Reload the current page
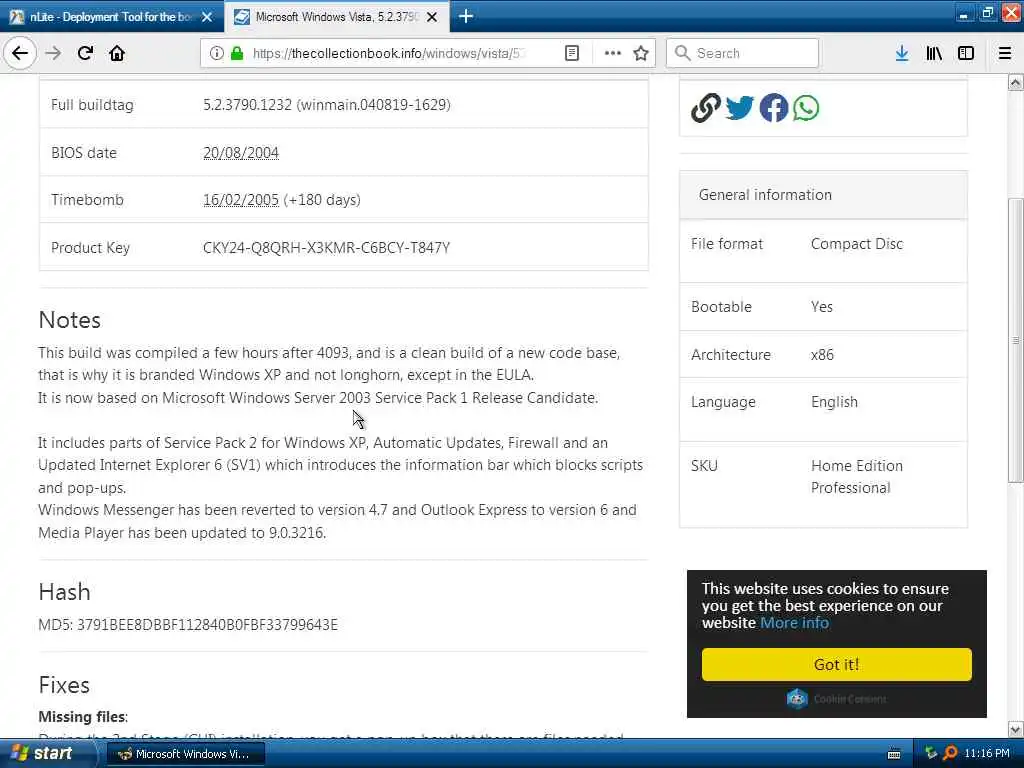Screen dimensions: 1024x768 coord(85,53)
